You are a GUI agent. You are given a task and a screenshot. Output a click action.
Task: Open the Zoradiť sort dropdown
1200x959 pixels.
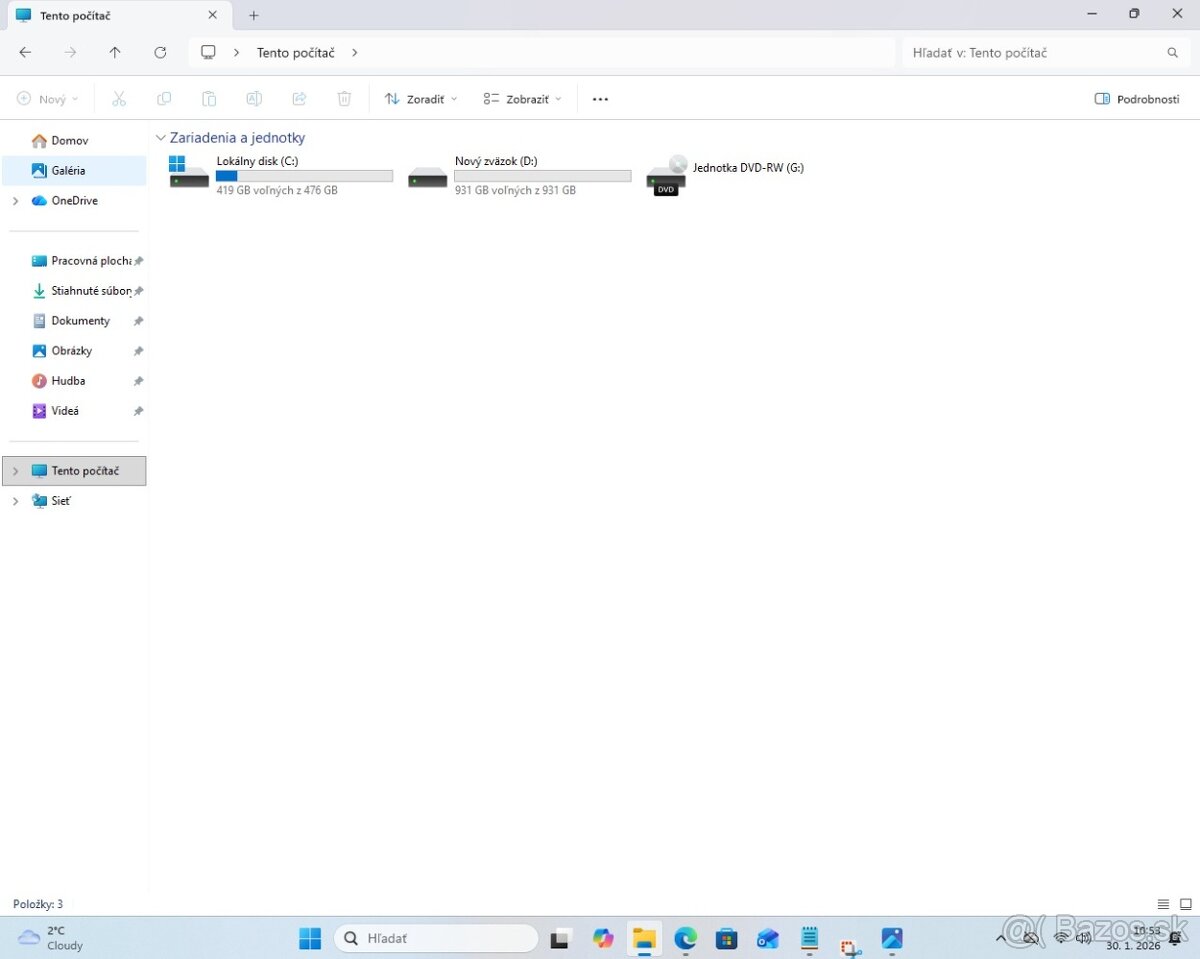421,99
